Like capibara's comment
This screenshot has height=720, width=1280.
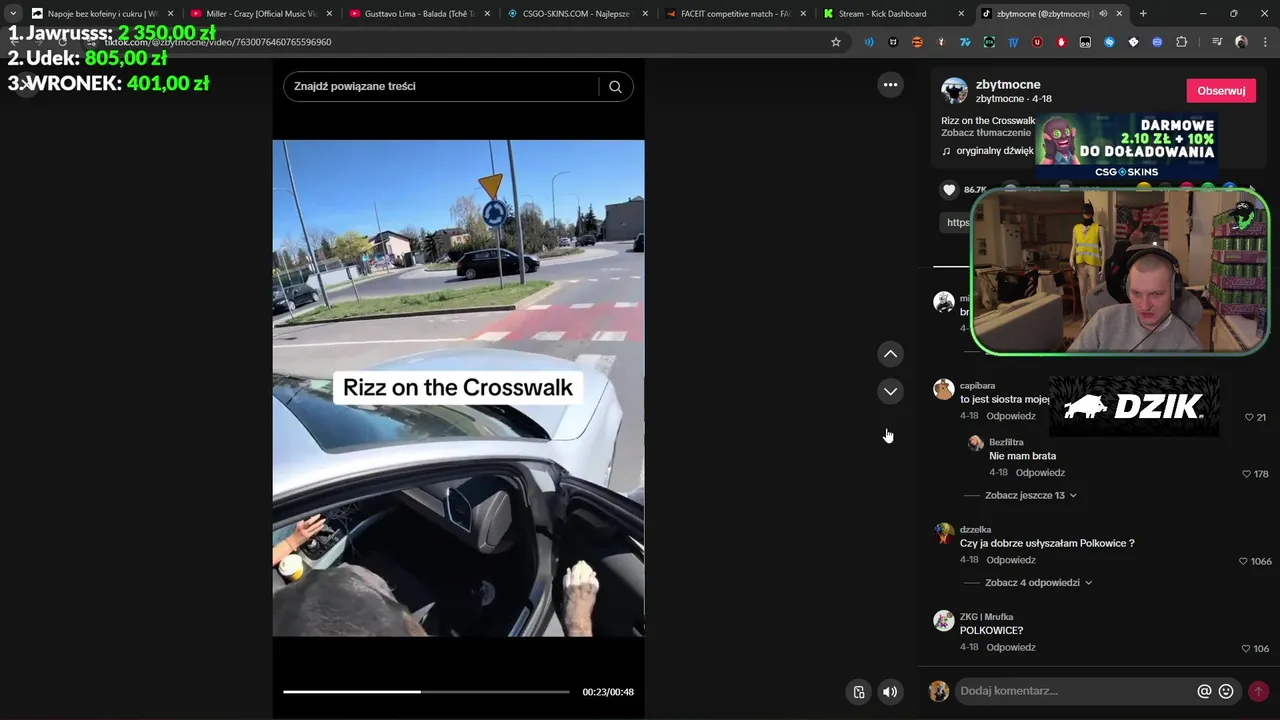[x=1249, y=417]
